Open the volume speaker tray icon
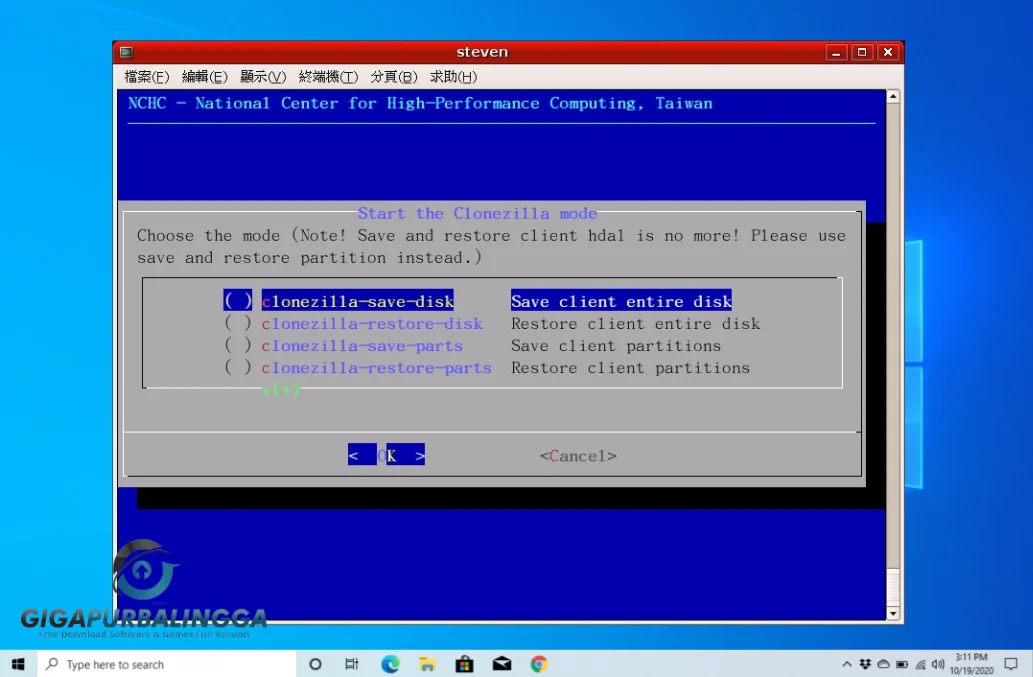The image size is (1033, 677). [938, 664]
